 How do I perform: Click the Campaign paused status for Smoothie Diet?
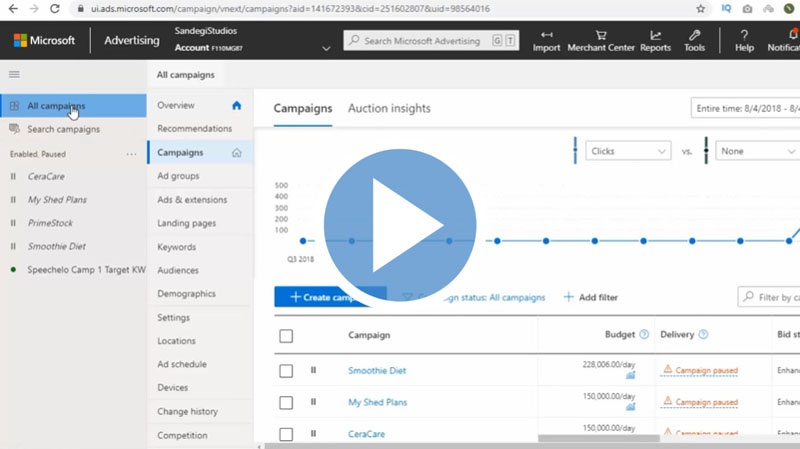point(706,370)
